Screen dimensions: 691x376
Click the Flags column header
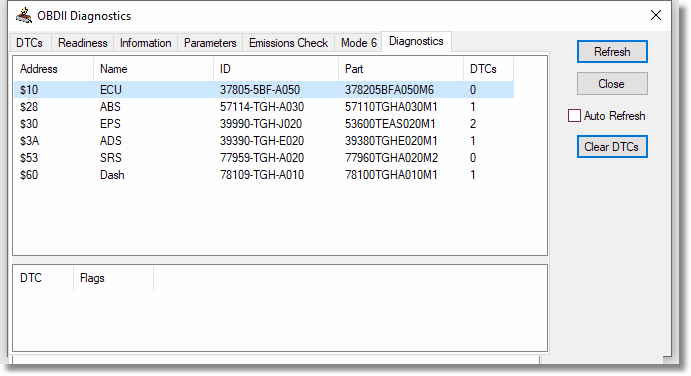pos(113,278)
